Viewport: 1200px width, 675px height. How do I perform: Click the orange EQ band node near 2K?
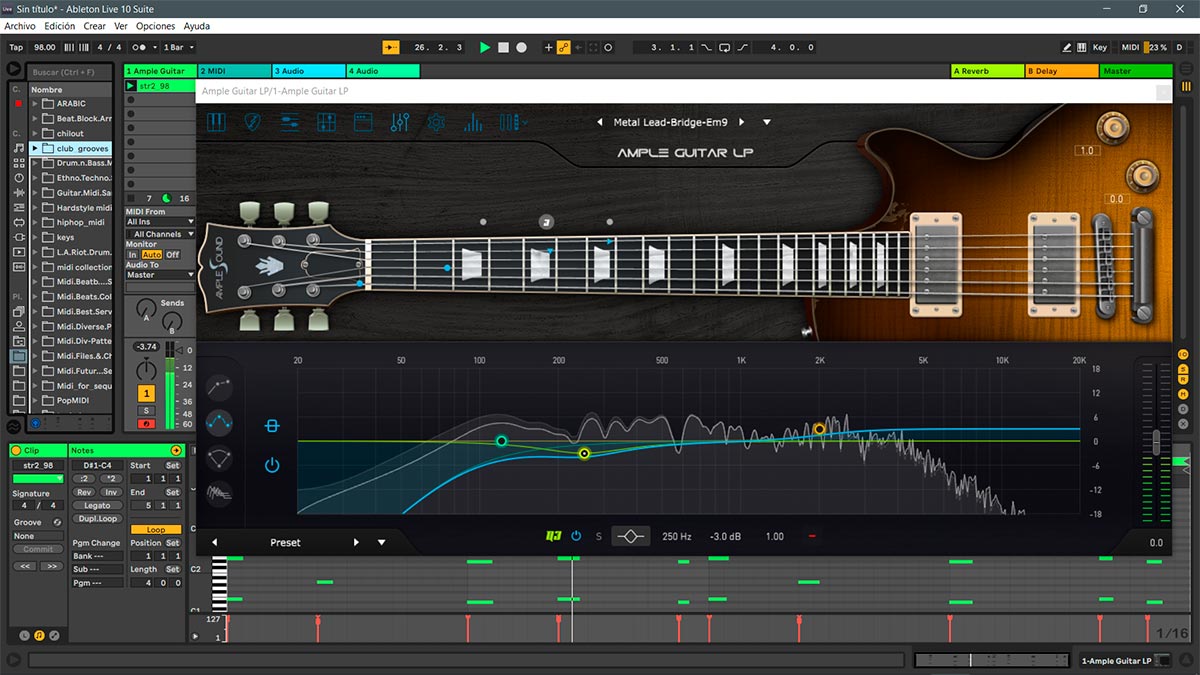[819, 429]
